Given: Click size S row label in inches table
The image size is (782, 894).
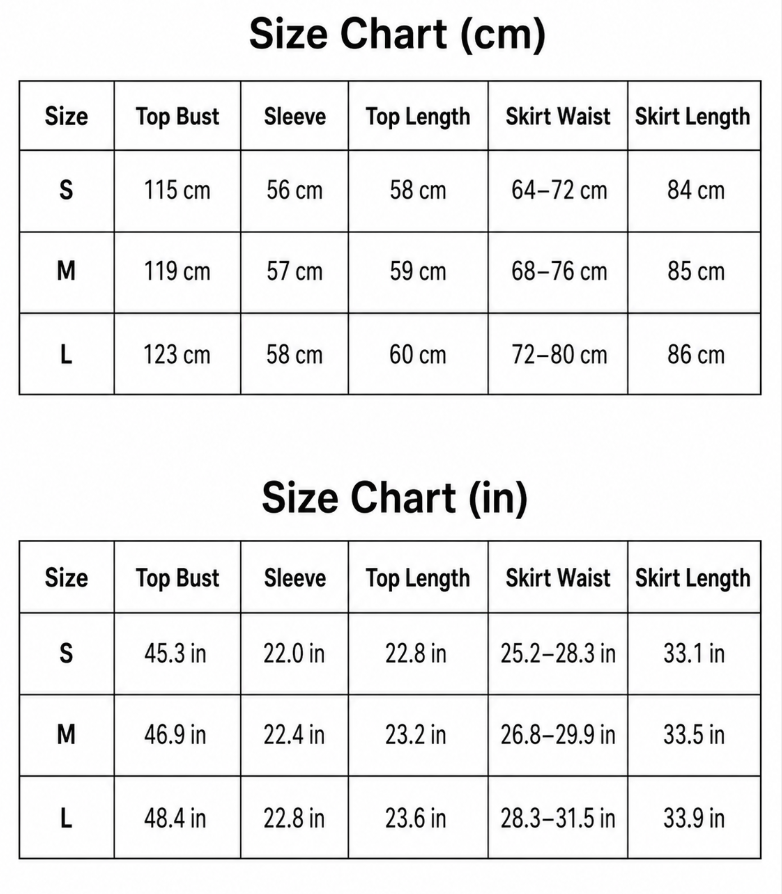Looking at the screenshot, I should pyautogui.click(x=66, y=653).
